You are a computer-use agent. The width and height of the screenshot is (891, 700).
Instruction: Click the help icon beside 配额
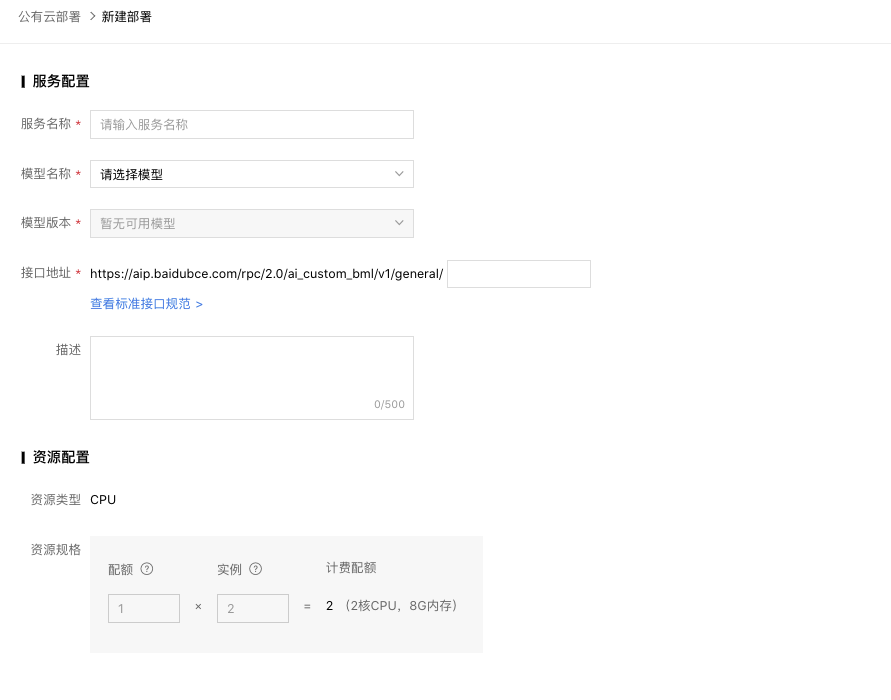tap(147, 569)
